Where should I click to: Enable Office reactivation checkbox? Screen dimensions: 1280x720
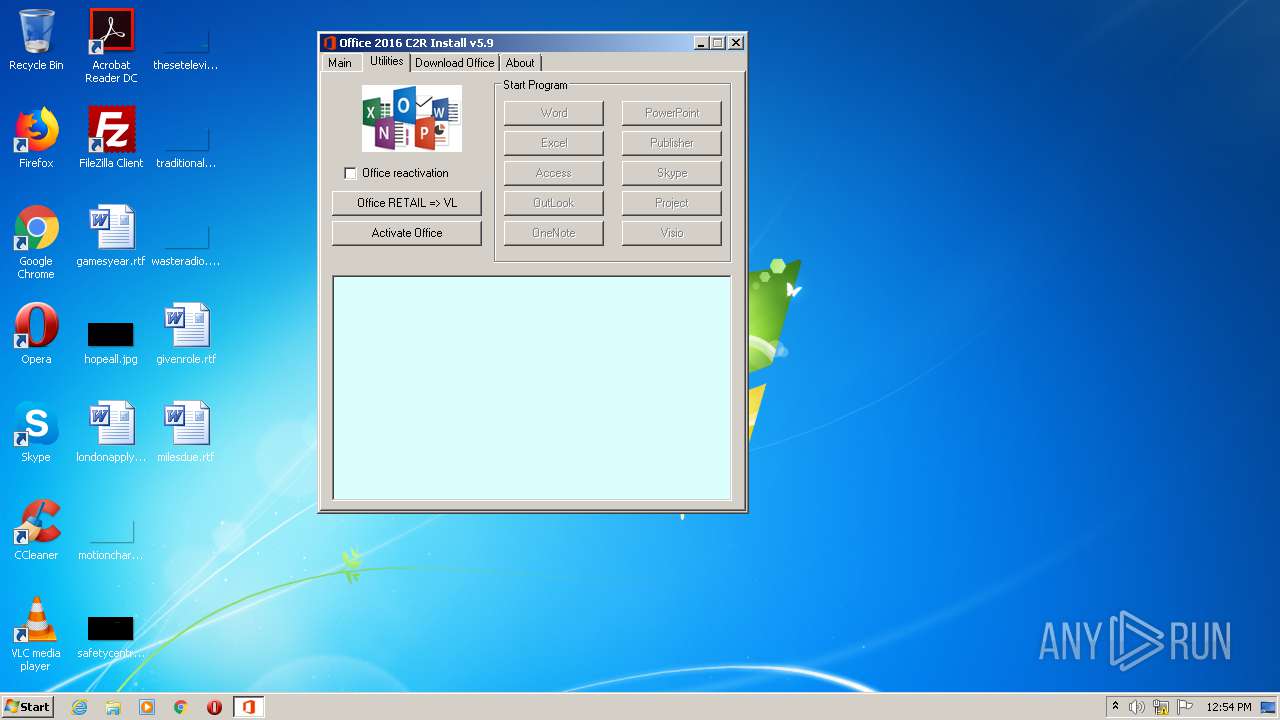point(350,173)
